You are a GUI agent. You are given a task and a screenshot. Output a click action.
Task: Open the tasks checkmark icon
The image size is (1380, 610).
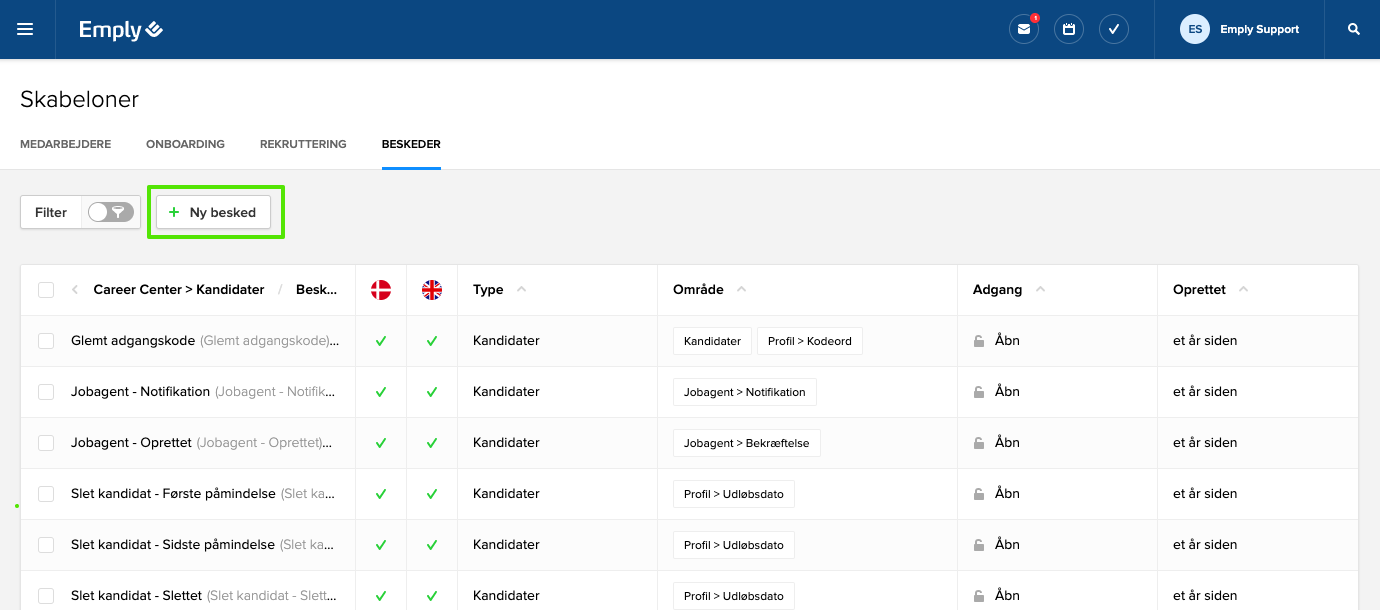pos(1114,30)
